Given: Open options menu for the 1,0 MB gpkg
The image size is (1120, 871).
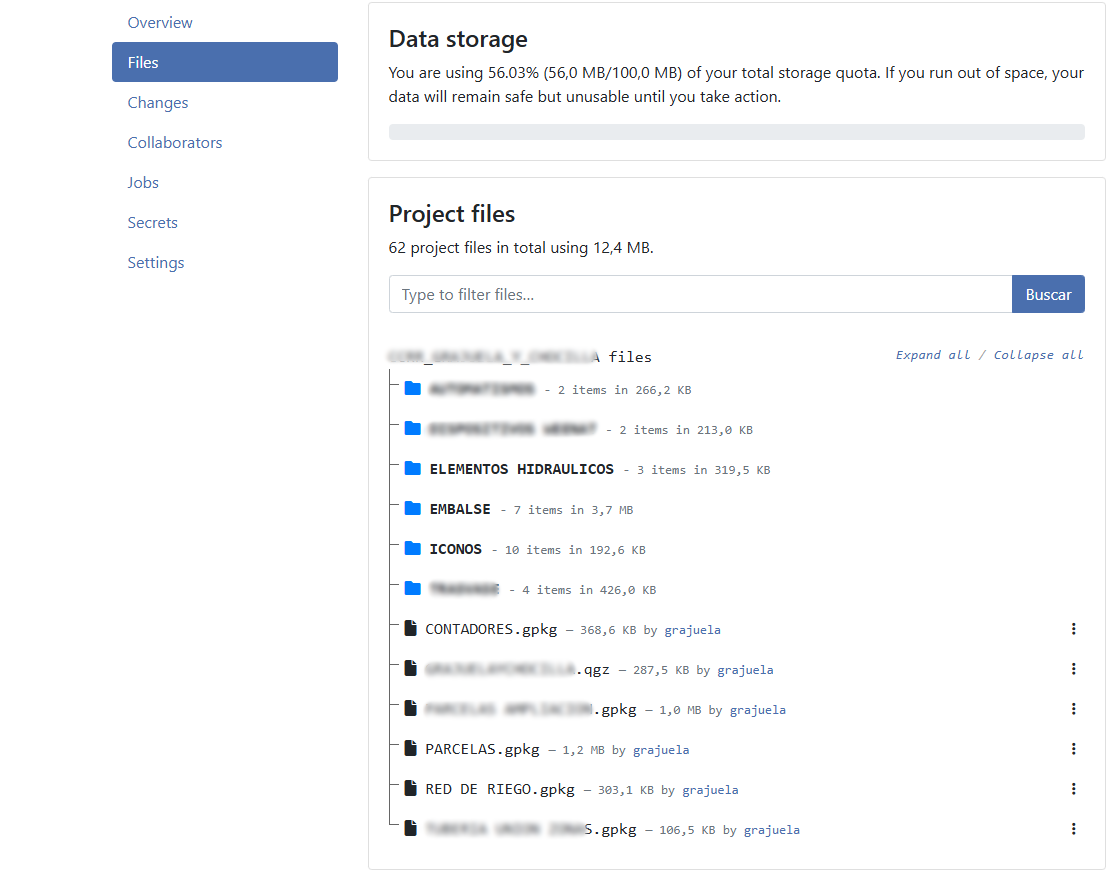Looking at the screenshot, I should (x=1073, y=709).
